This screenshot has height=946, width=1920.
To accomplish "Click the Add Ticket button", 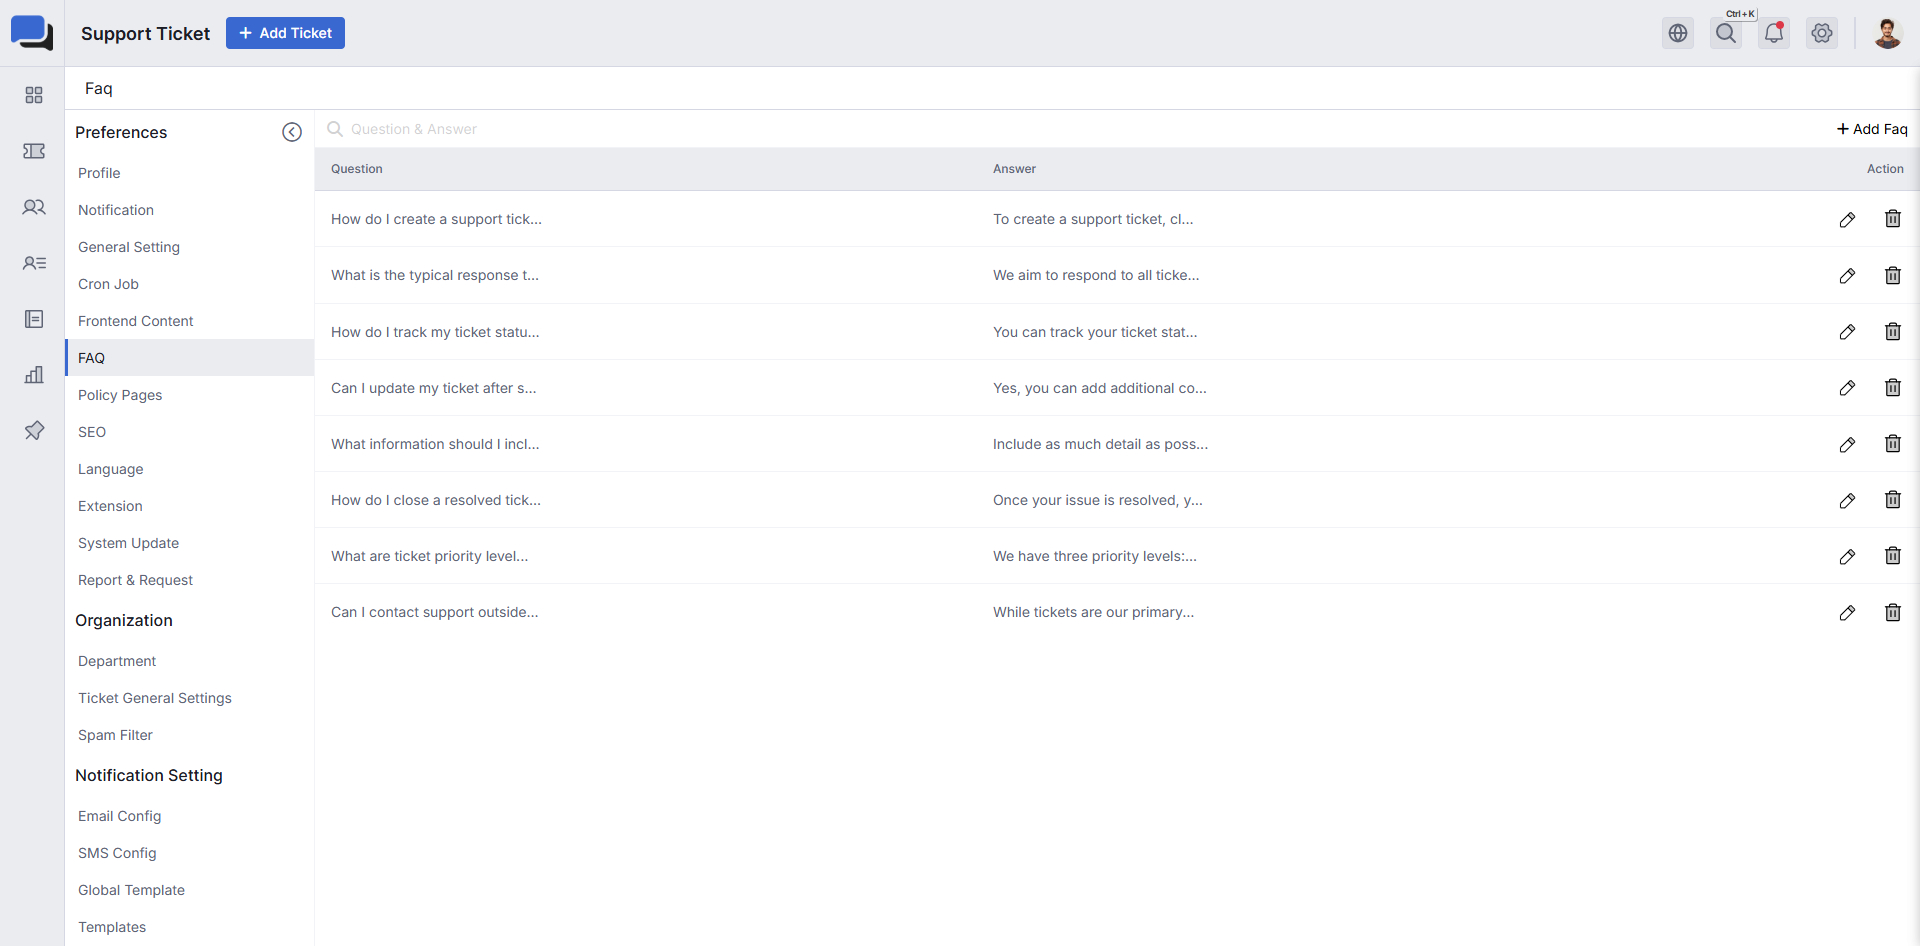I will tap(285, 33).
